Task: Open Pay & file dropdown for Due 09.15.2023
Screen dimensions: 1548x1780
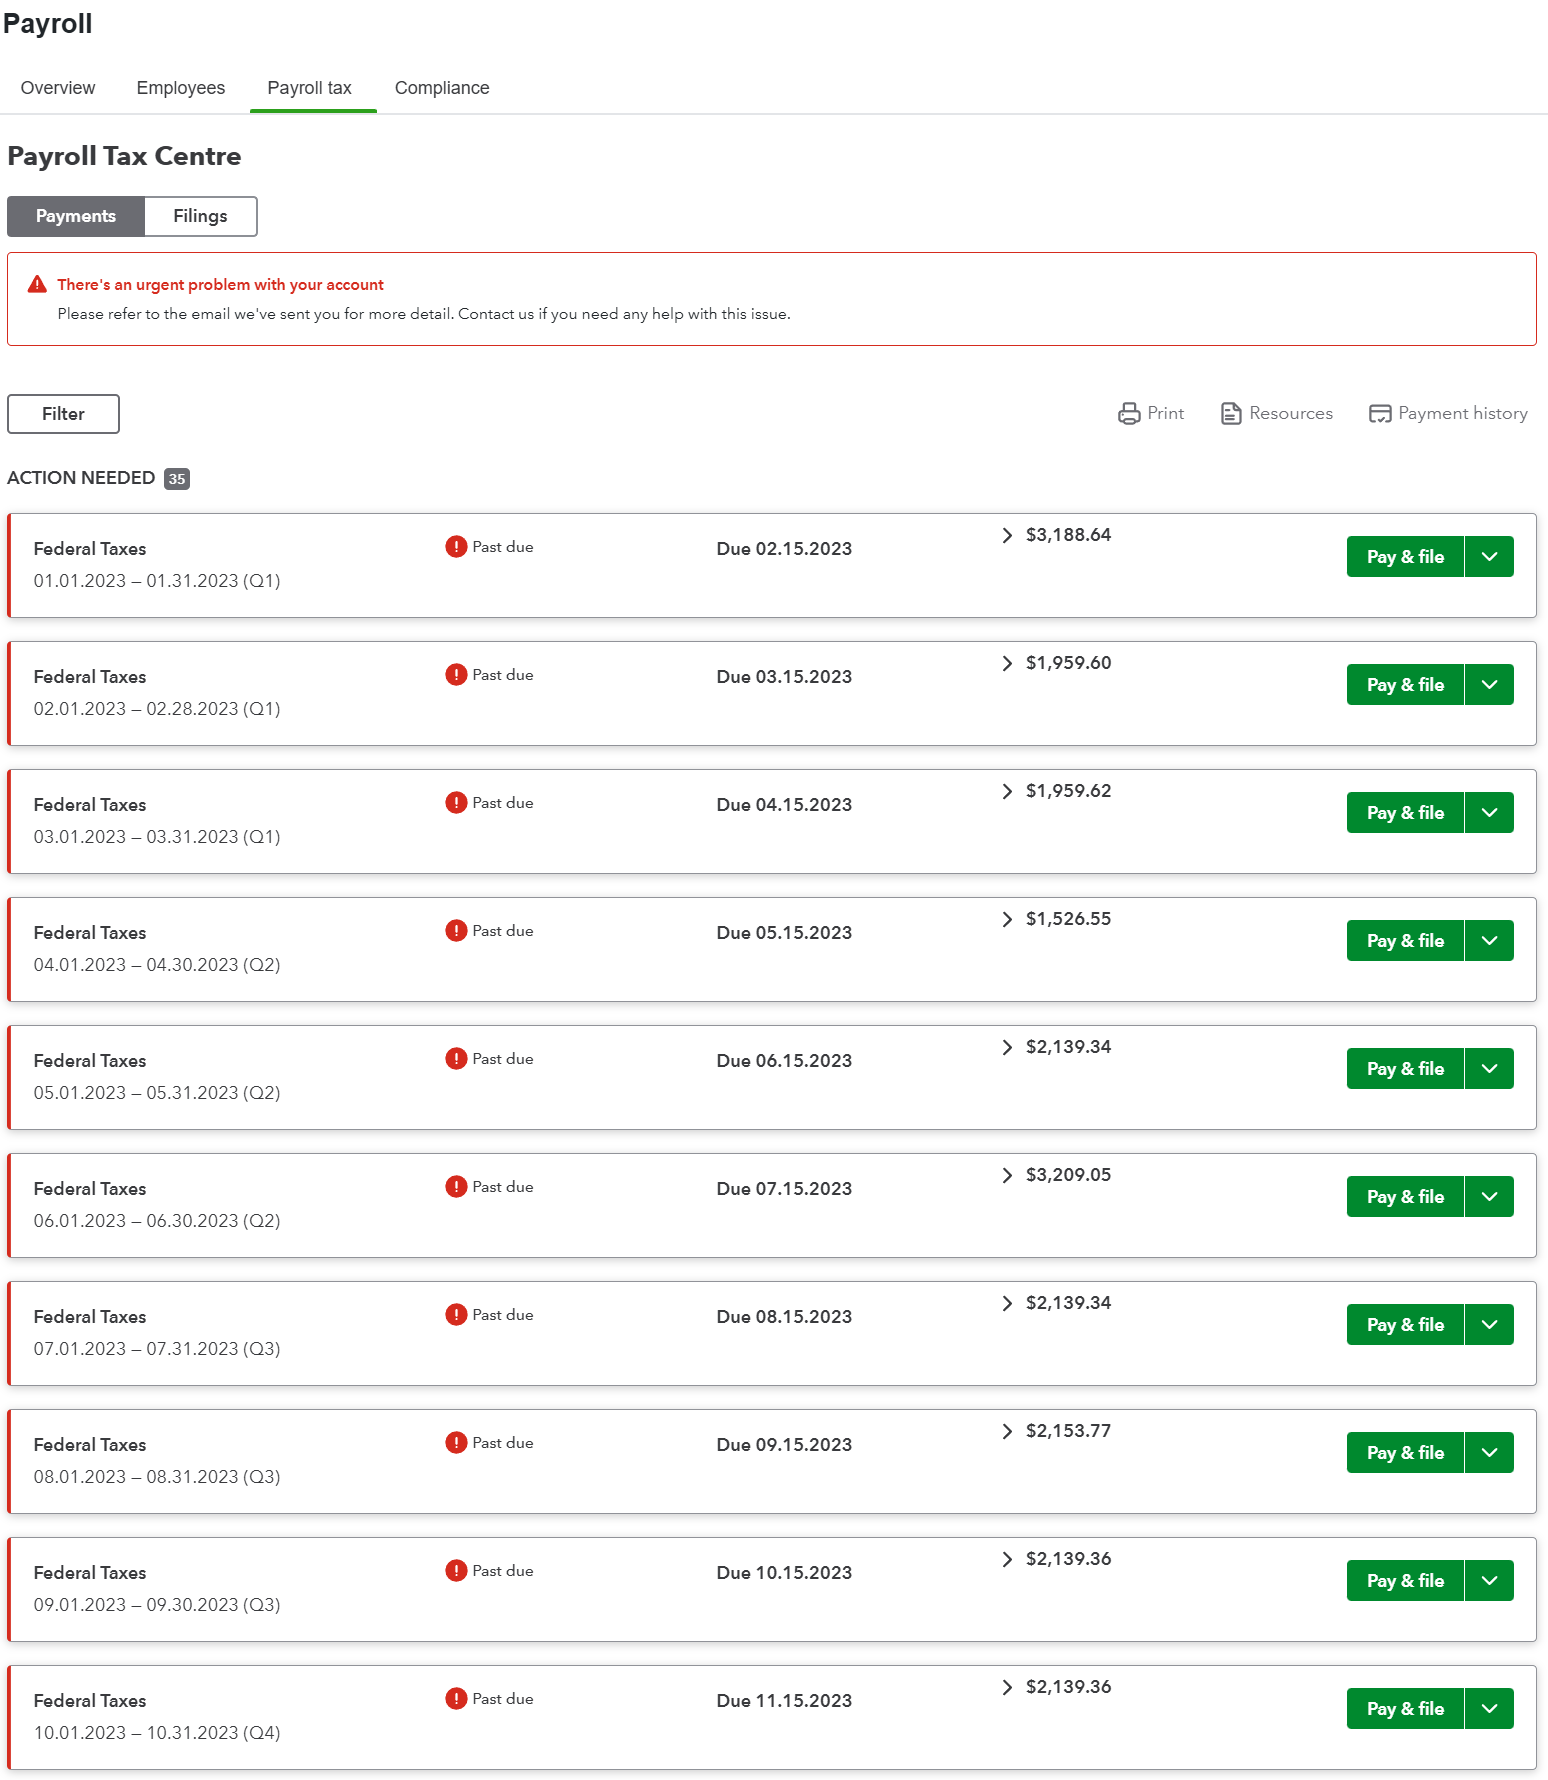Action: pyautogui.click(x=1489, y=1453)
